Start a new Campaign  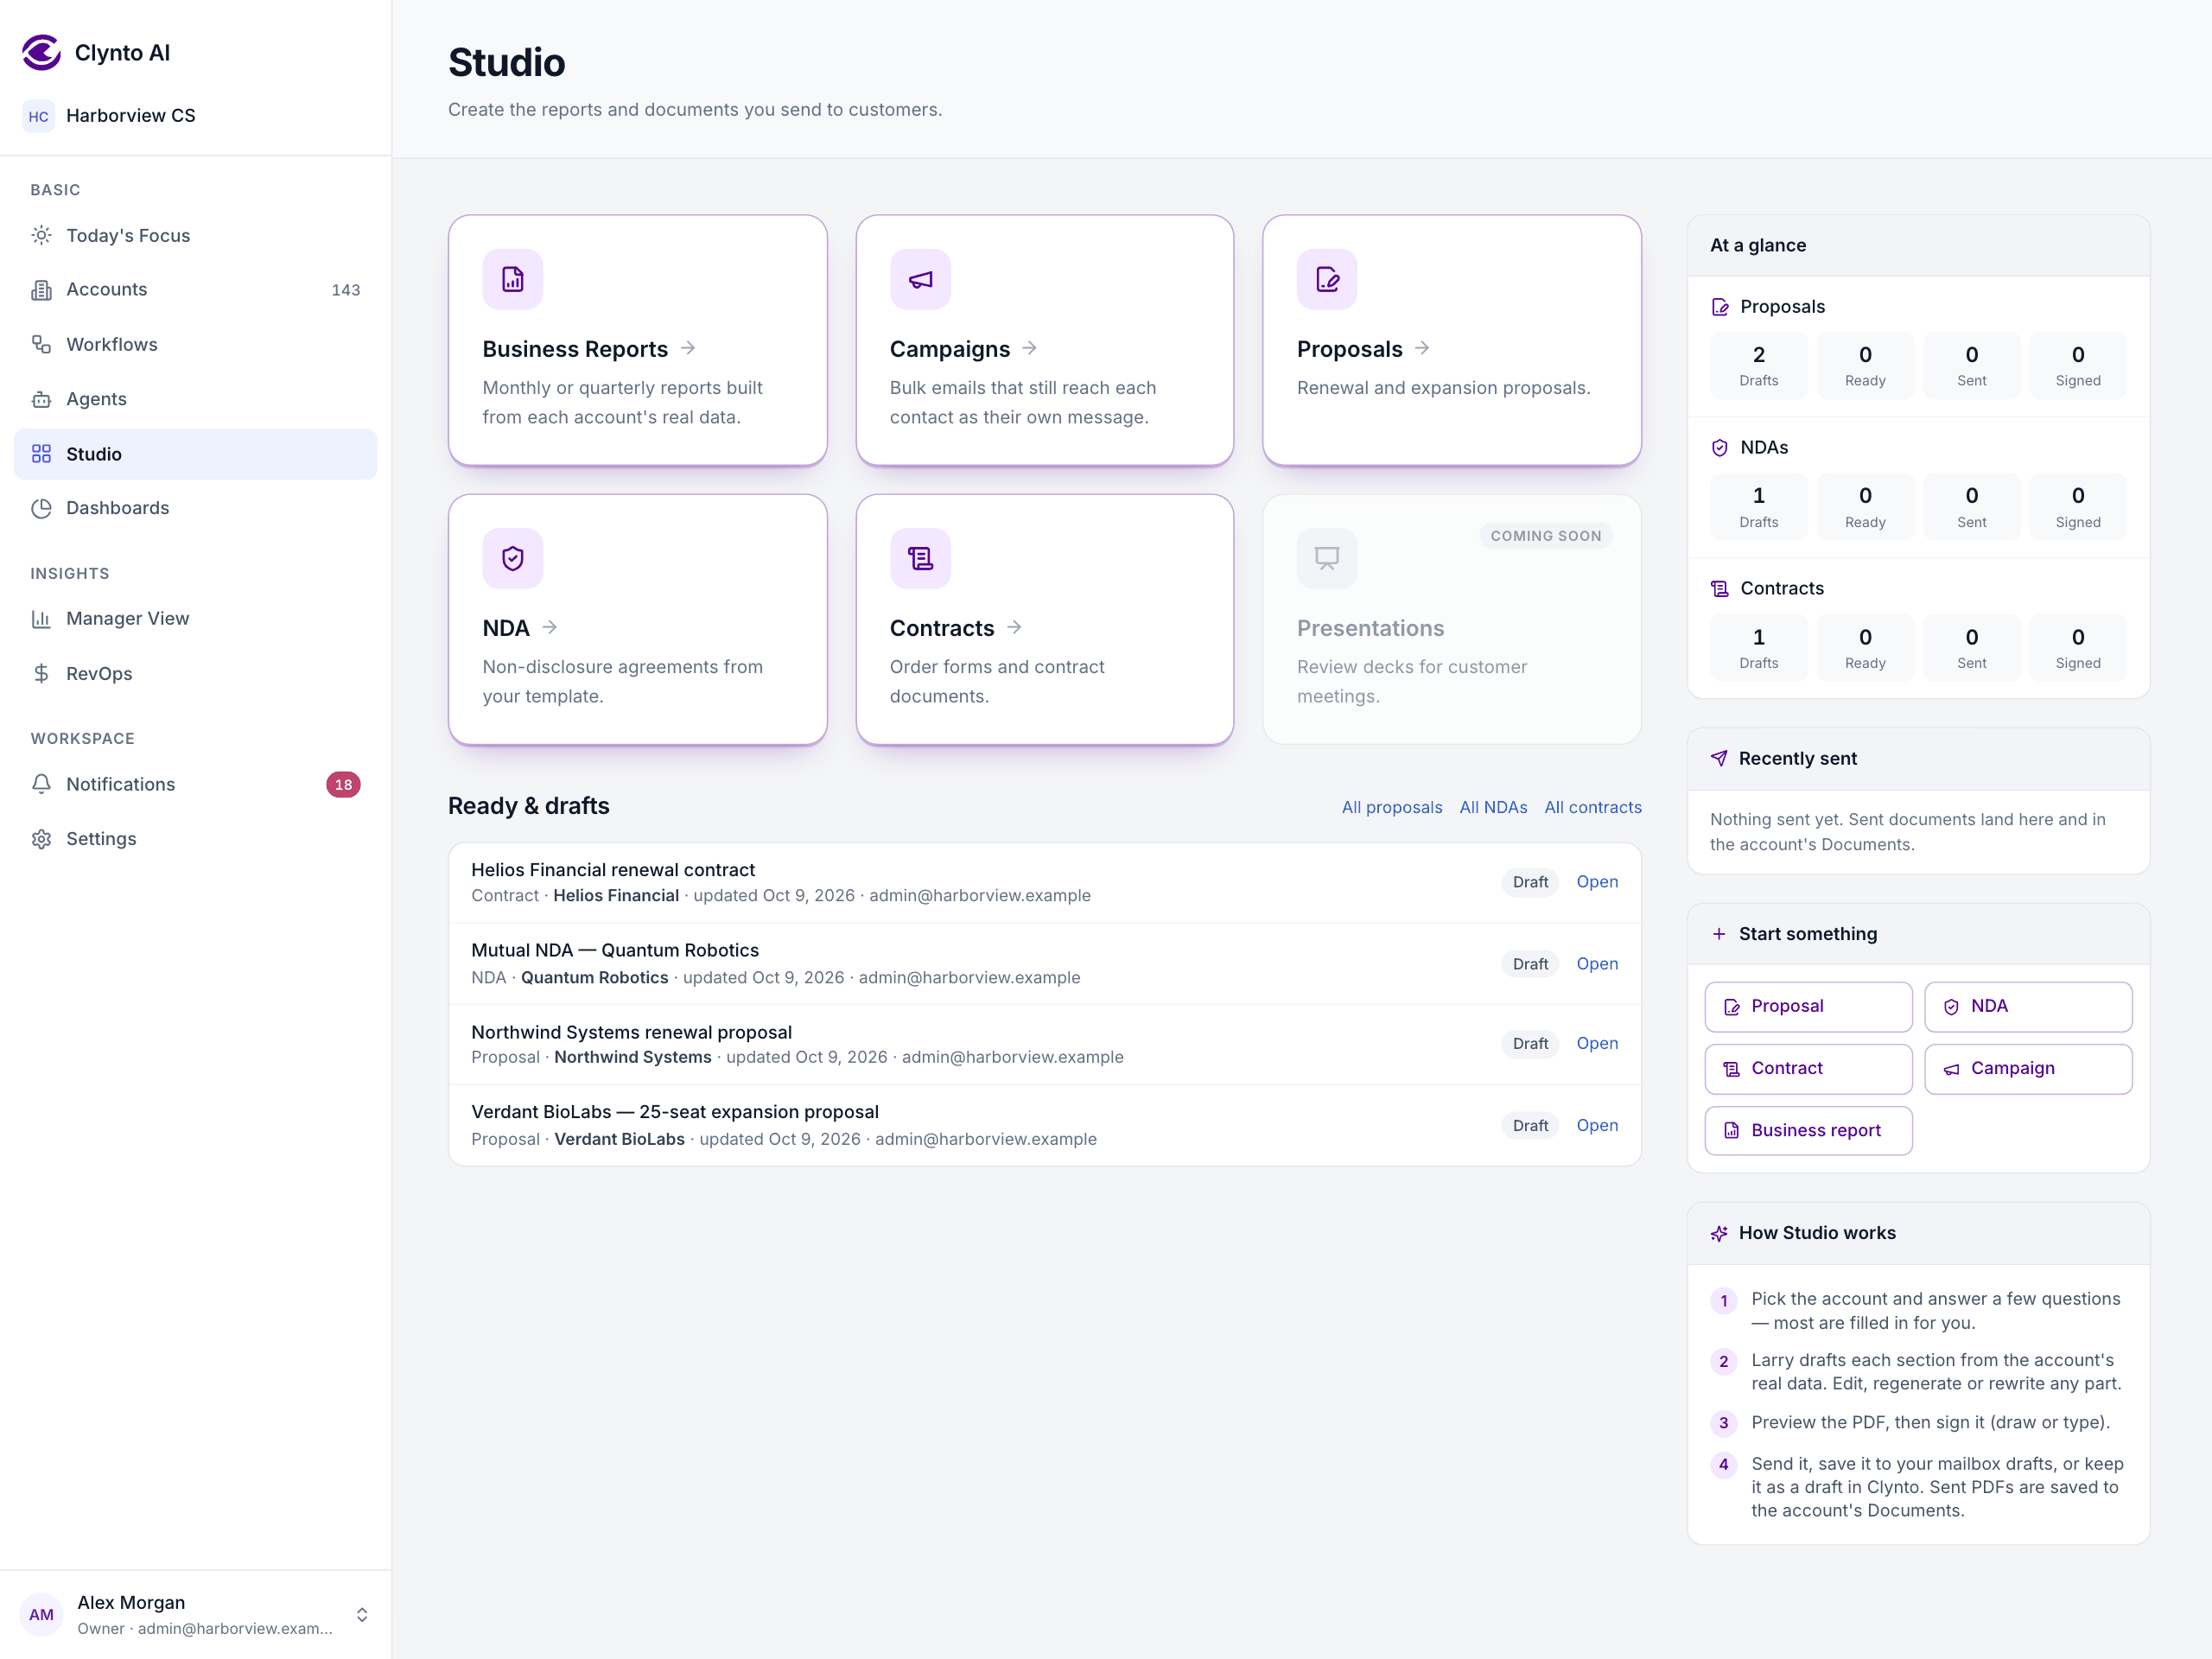tap(2027, 1068)
